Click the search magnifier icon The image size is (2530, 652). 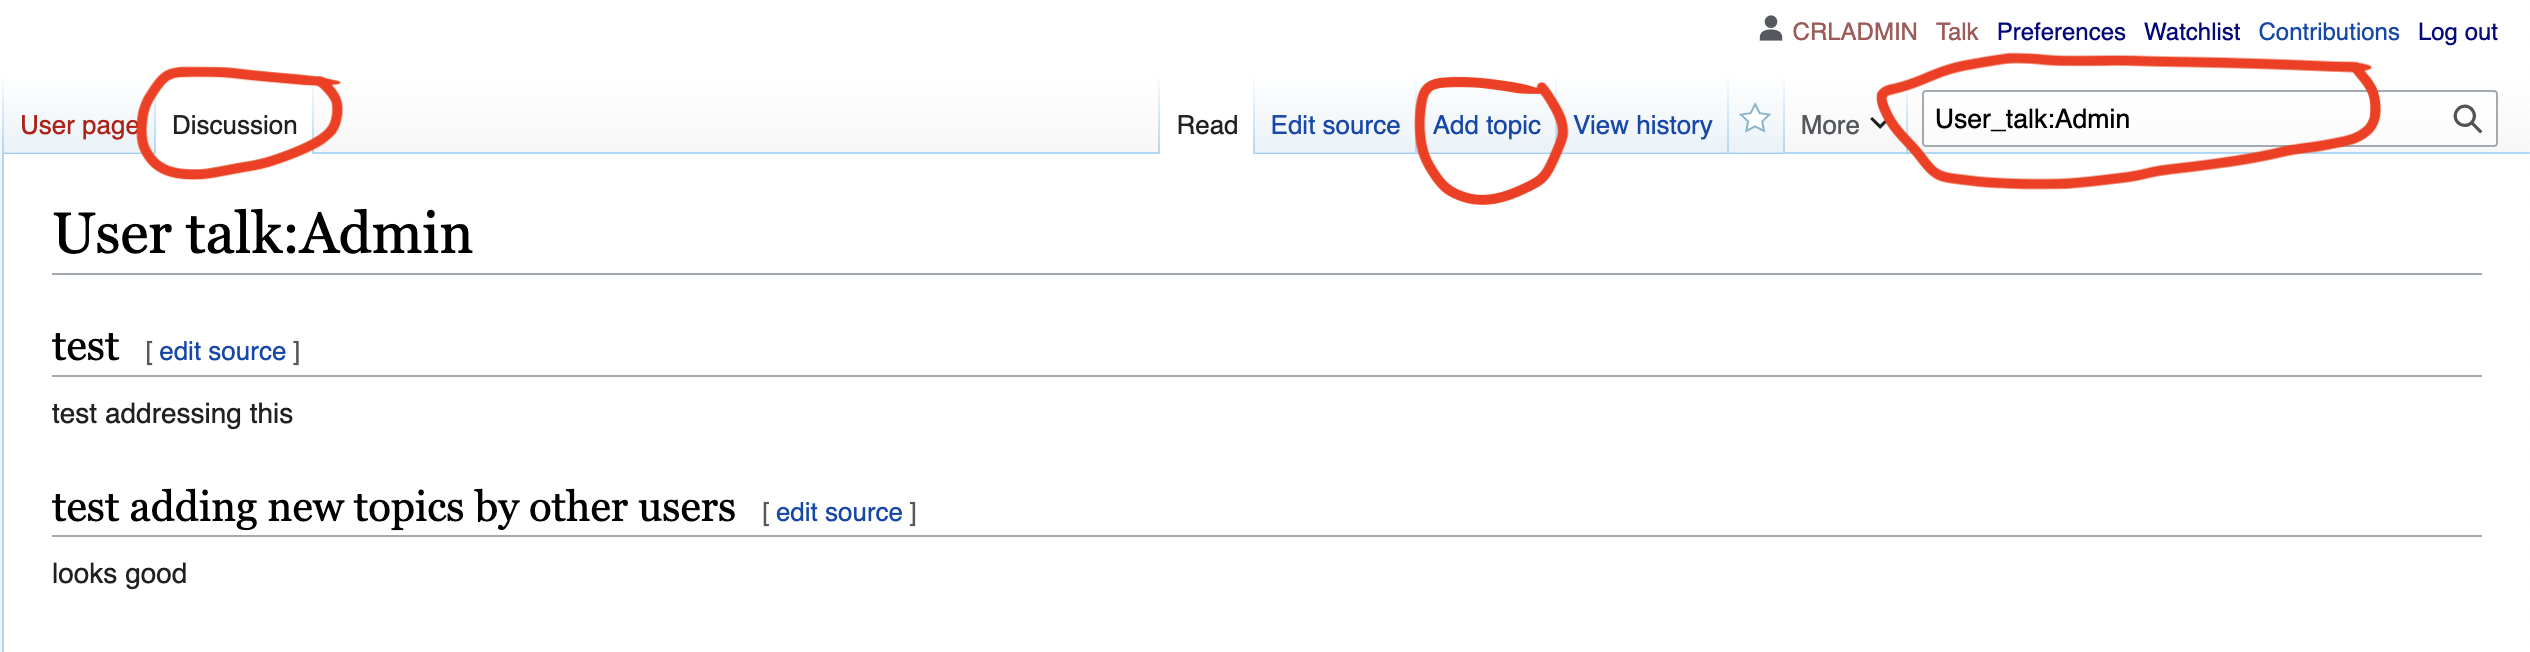click(x=2467, y=119)
